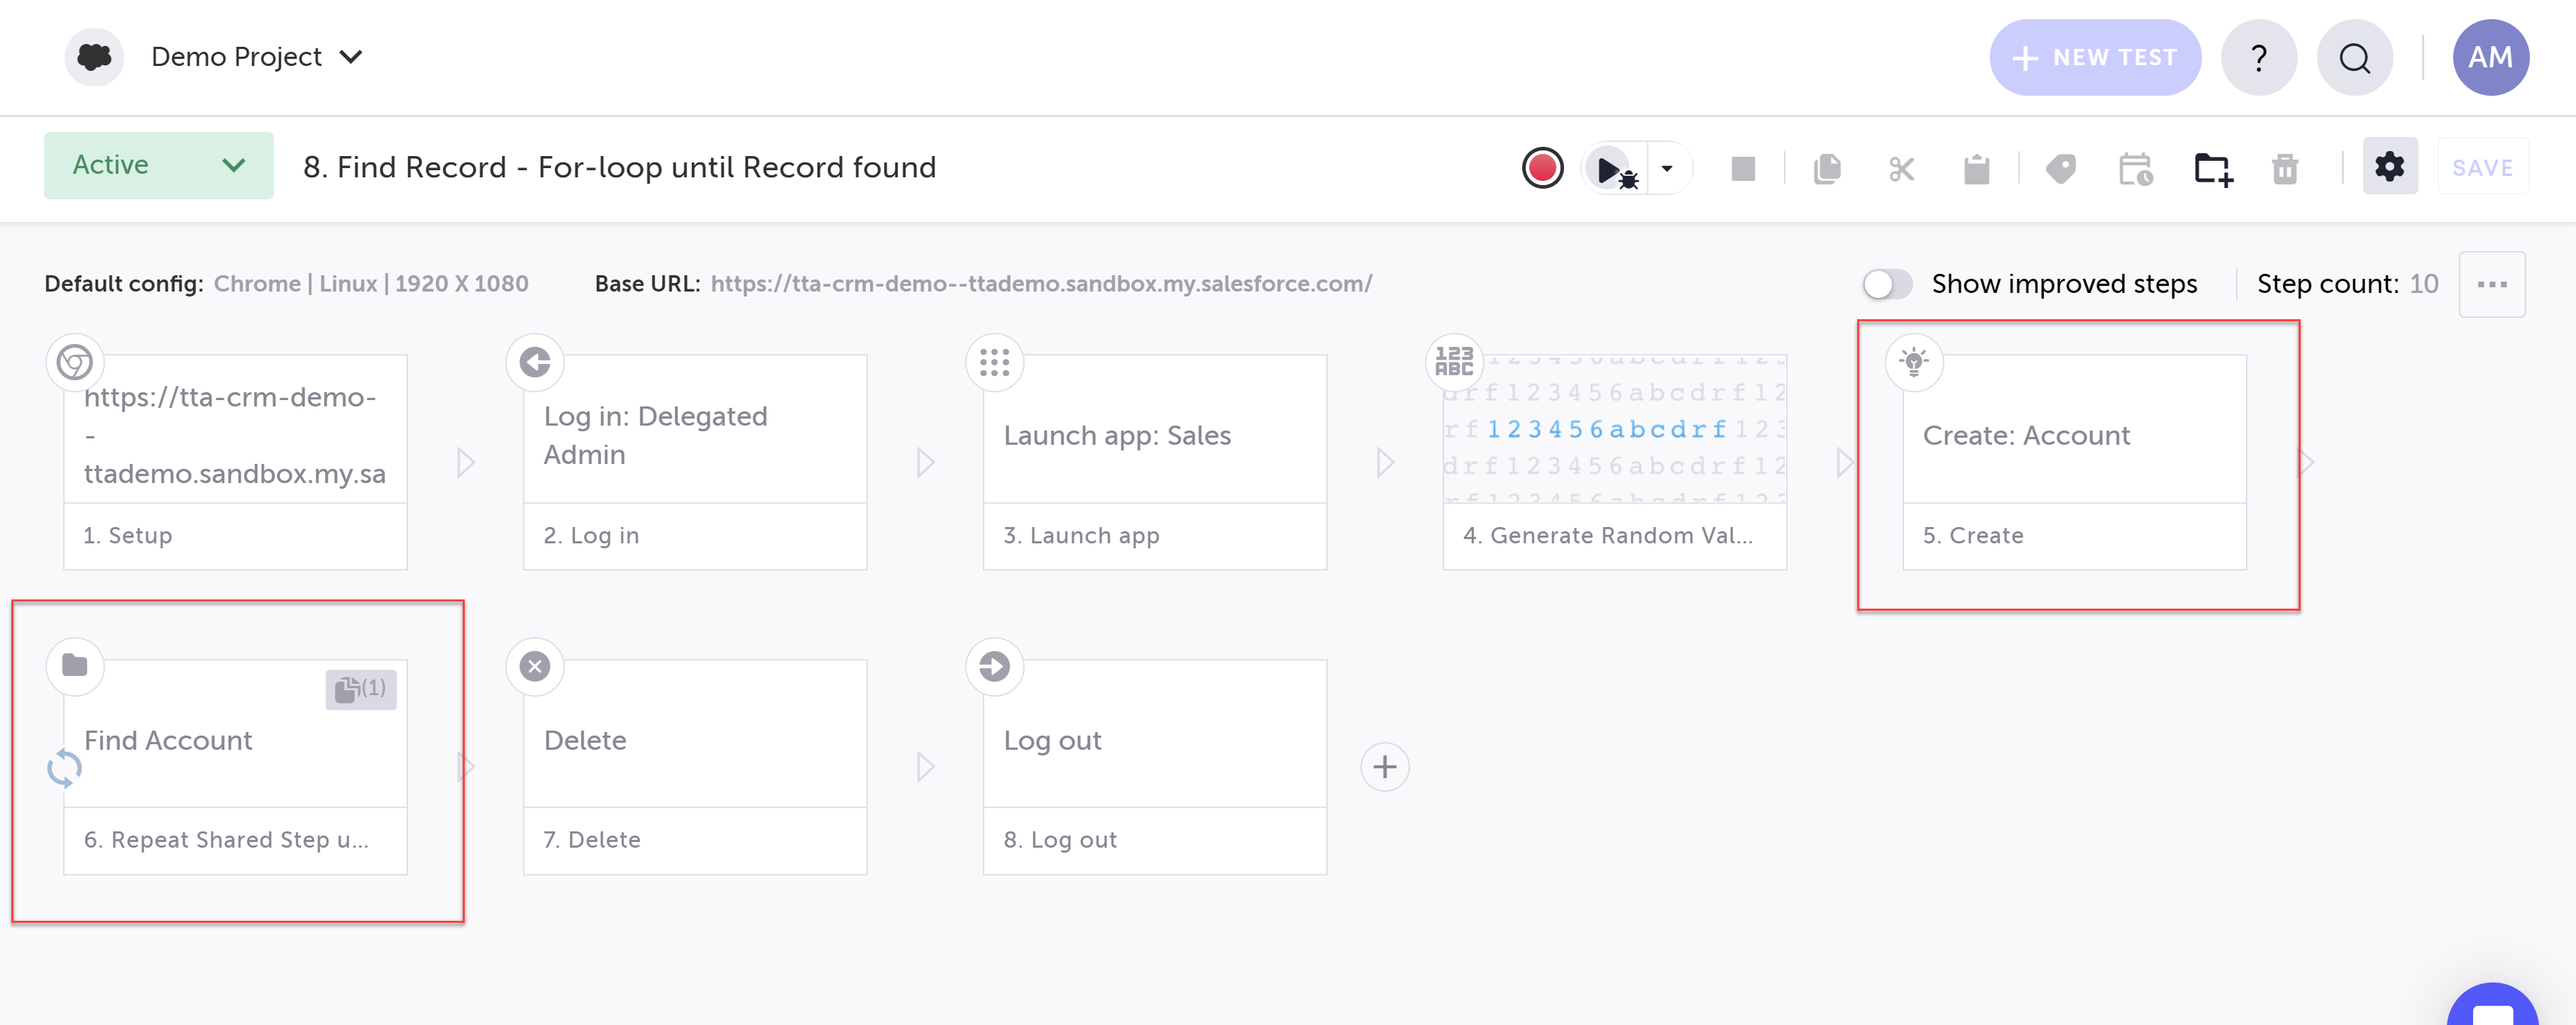
Task: Click the scissors cut icon
Action: [x=1901, y=169]
